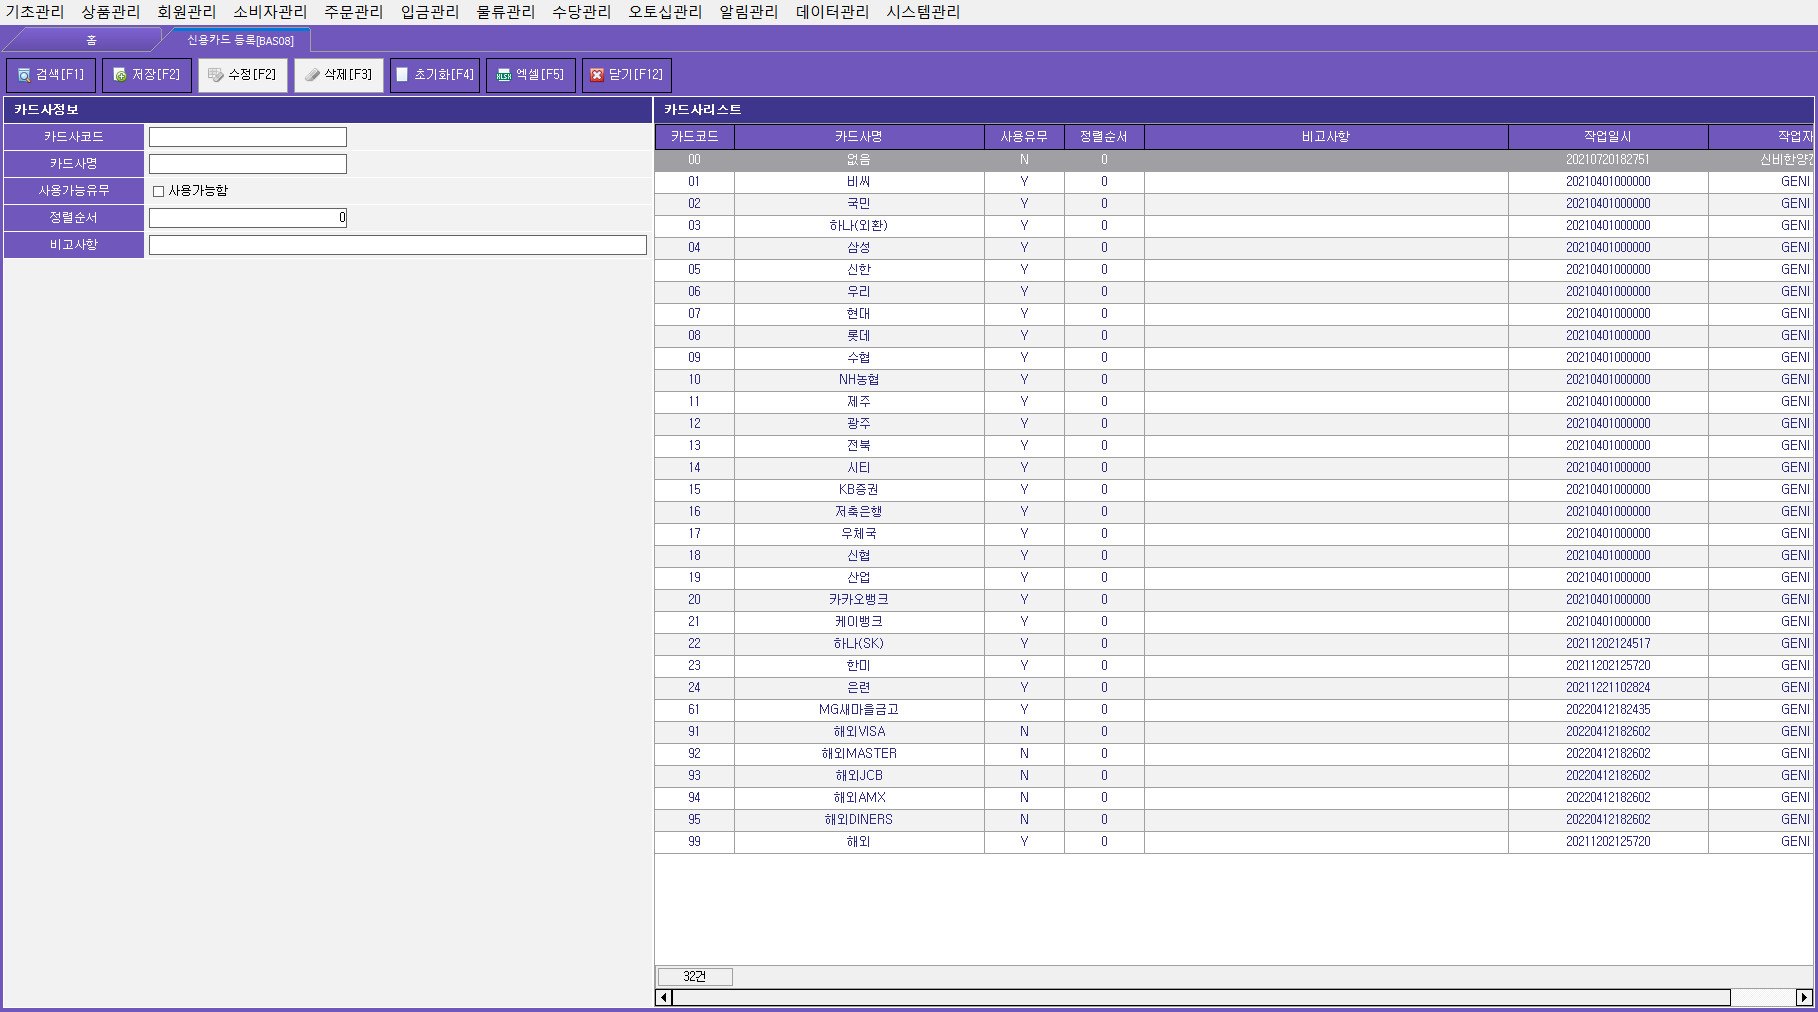Focus the 비고사항 text field

[397, 245]
